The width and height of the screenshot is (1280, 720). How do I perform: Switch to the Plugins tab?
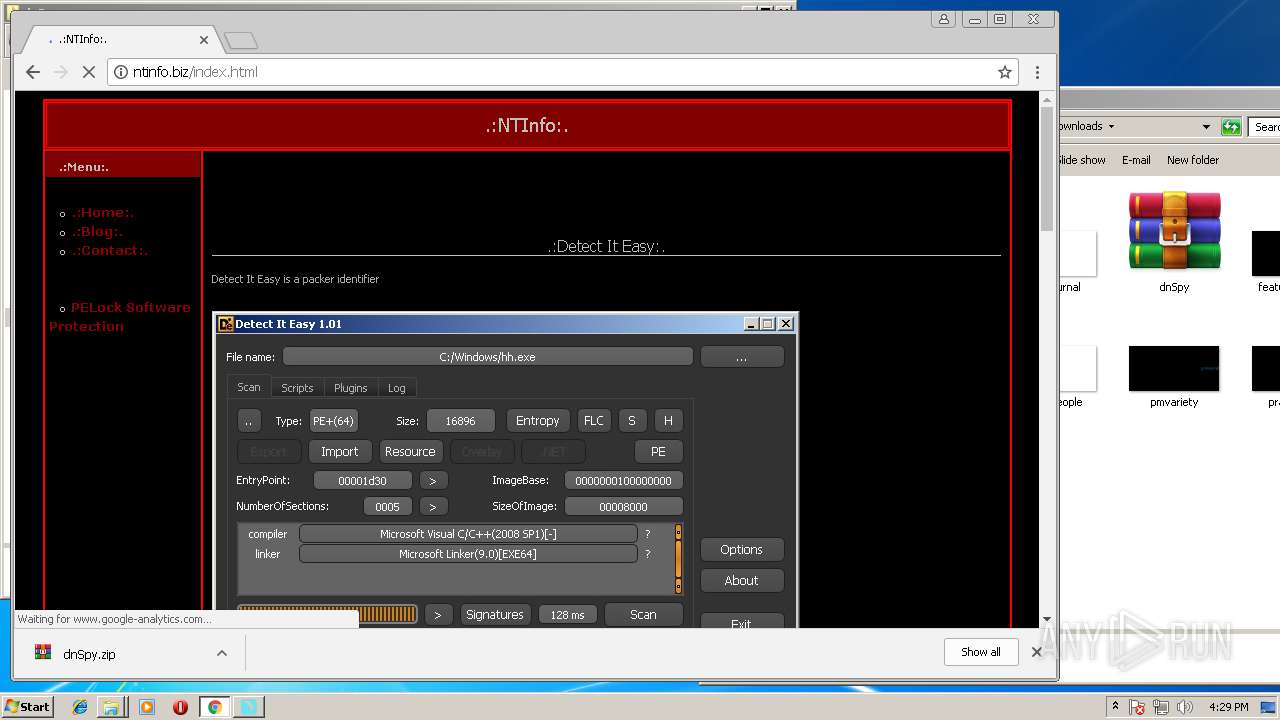click(x=350, y=388)
